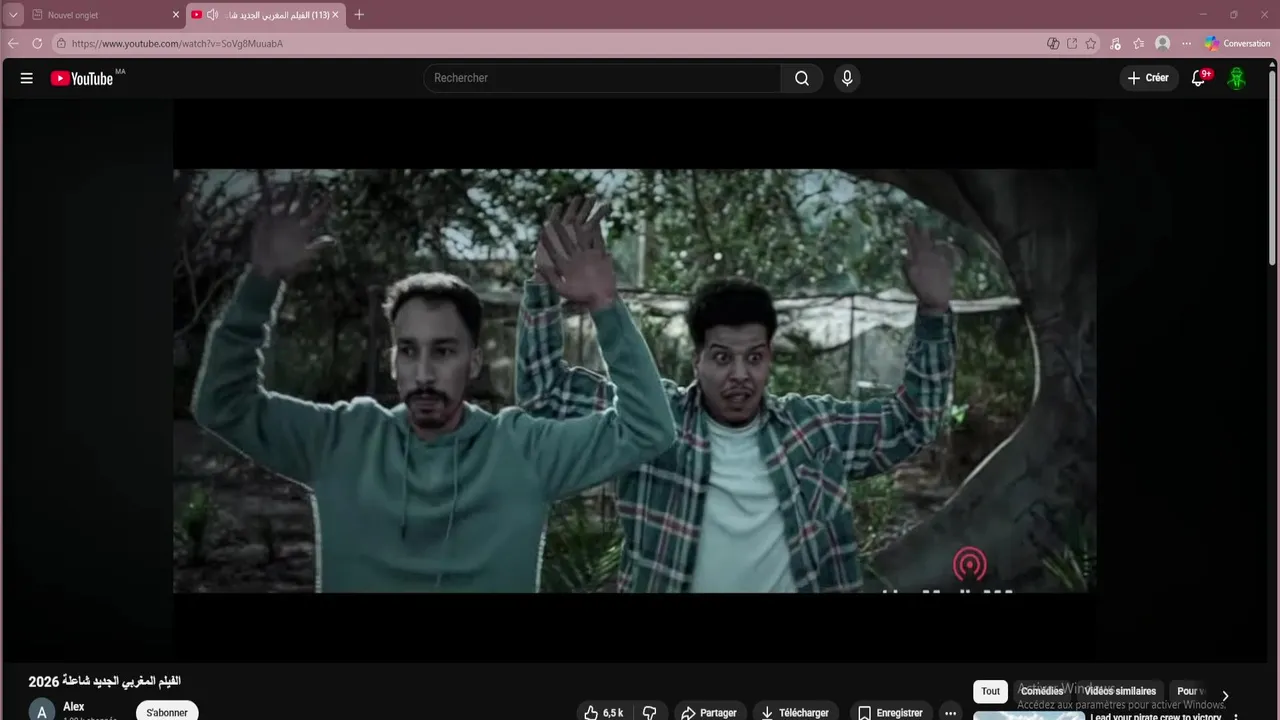This screenshot has height=720, width=1280.
Task: Start voice search with the microphone icon
Action: 847,78
